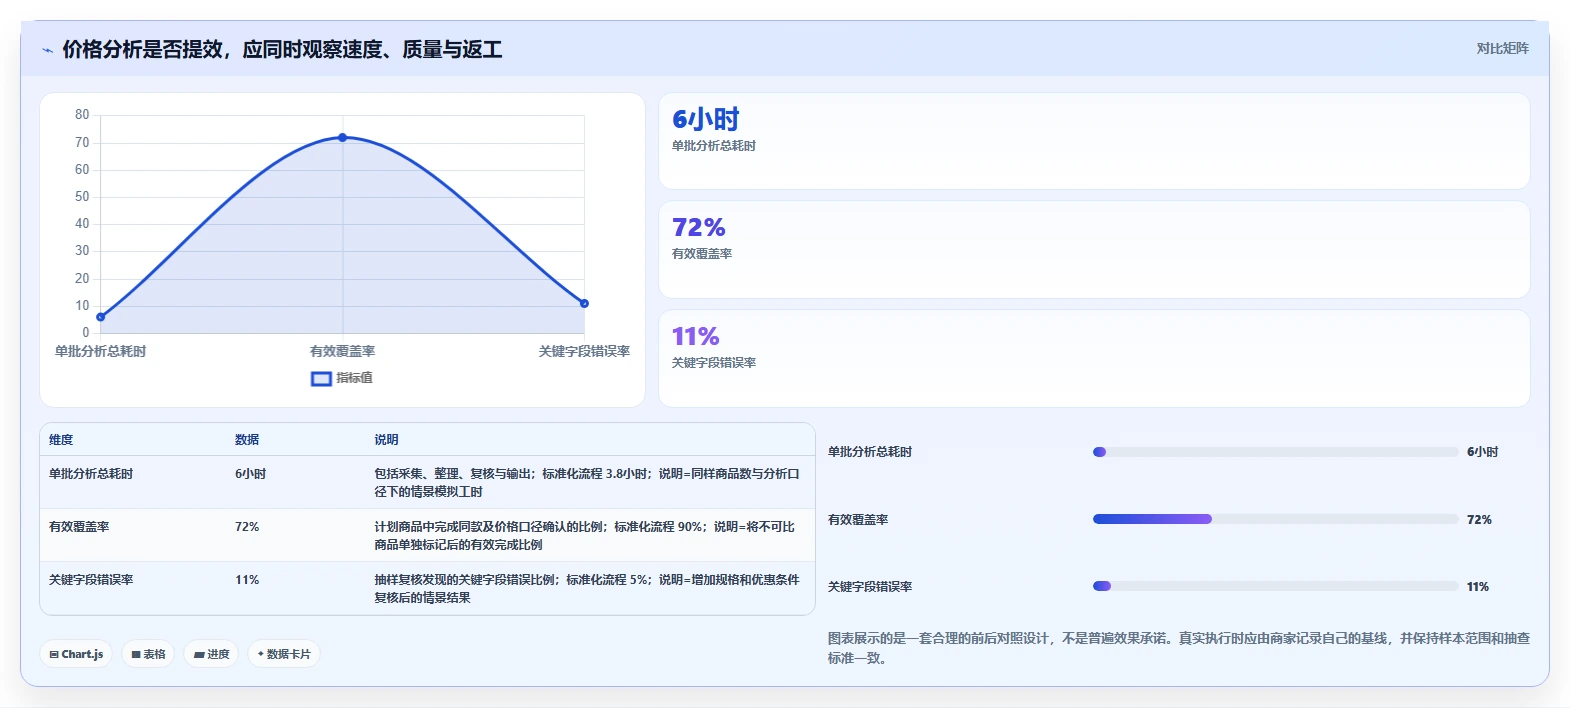Select table cell 关键字段错误率
The height and width of the screenshot is (708, 1570).
(x=91, y=580)
